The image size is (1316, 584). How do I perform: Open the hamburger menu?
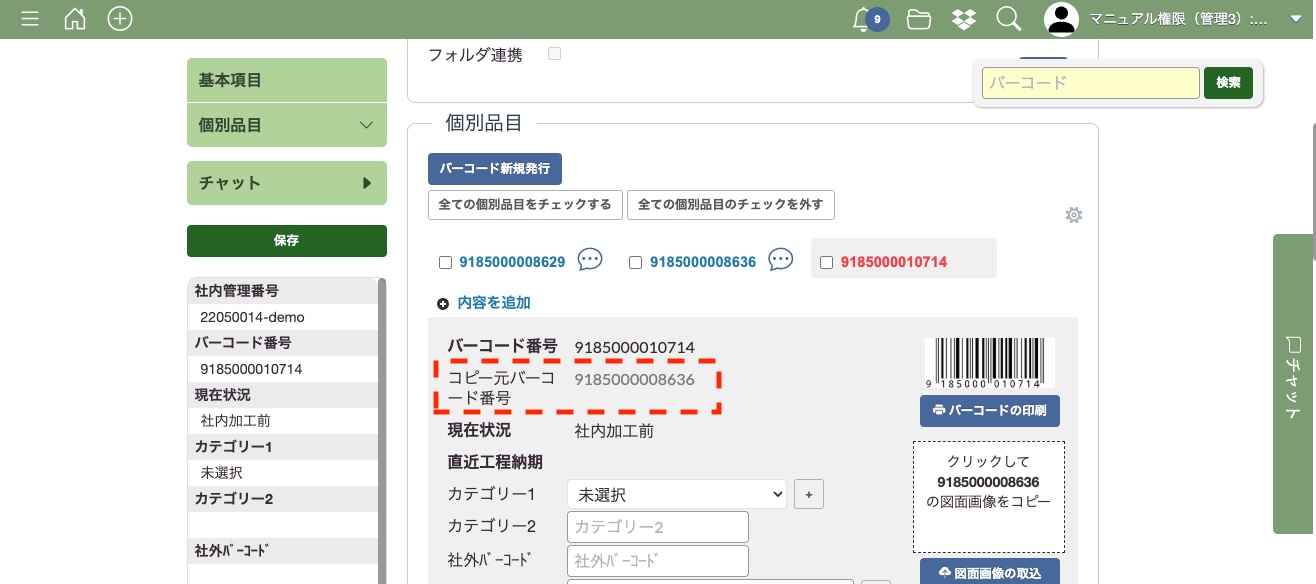(x=30, y=19)
